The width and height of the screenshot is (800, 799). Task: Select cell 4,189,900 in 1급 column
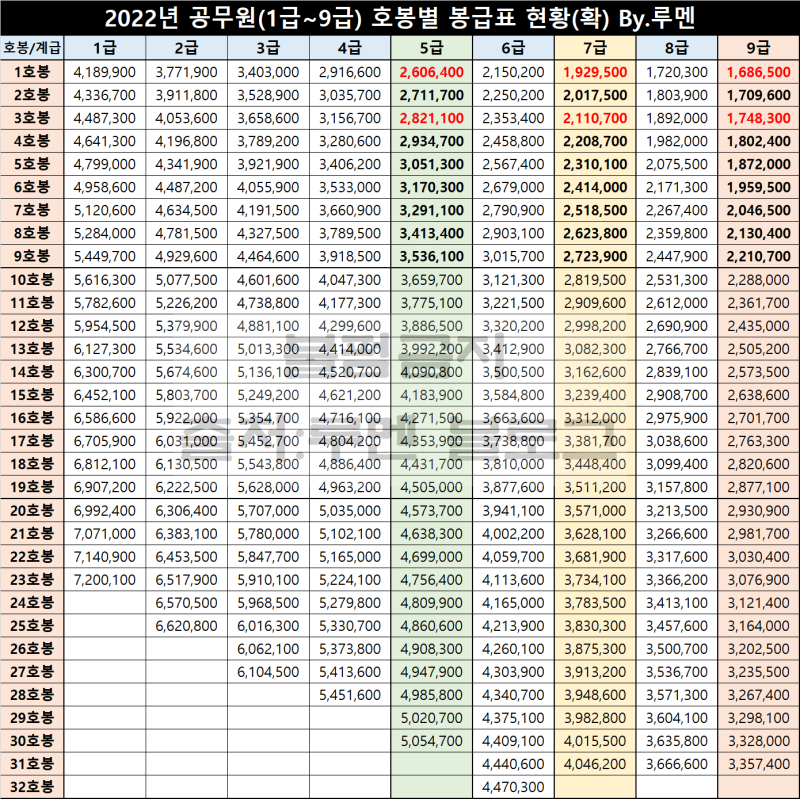[x=105, y=72]
